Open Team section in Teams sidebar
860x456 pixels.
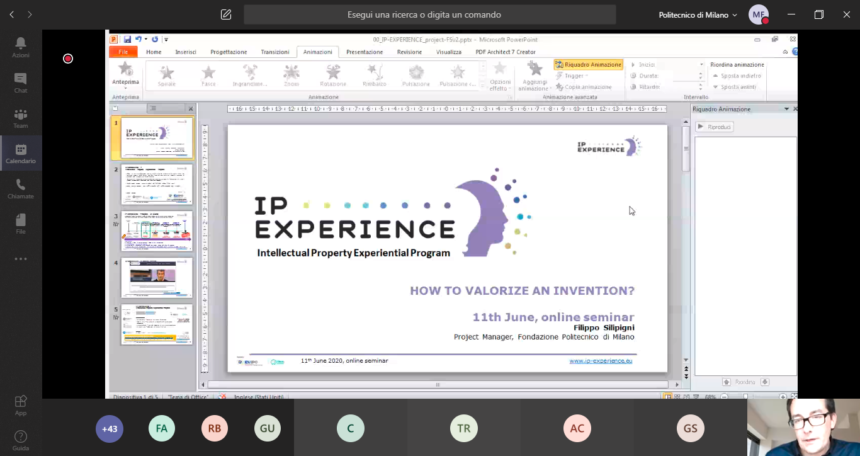point(21,118)
